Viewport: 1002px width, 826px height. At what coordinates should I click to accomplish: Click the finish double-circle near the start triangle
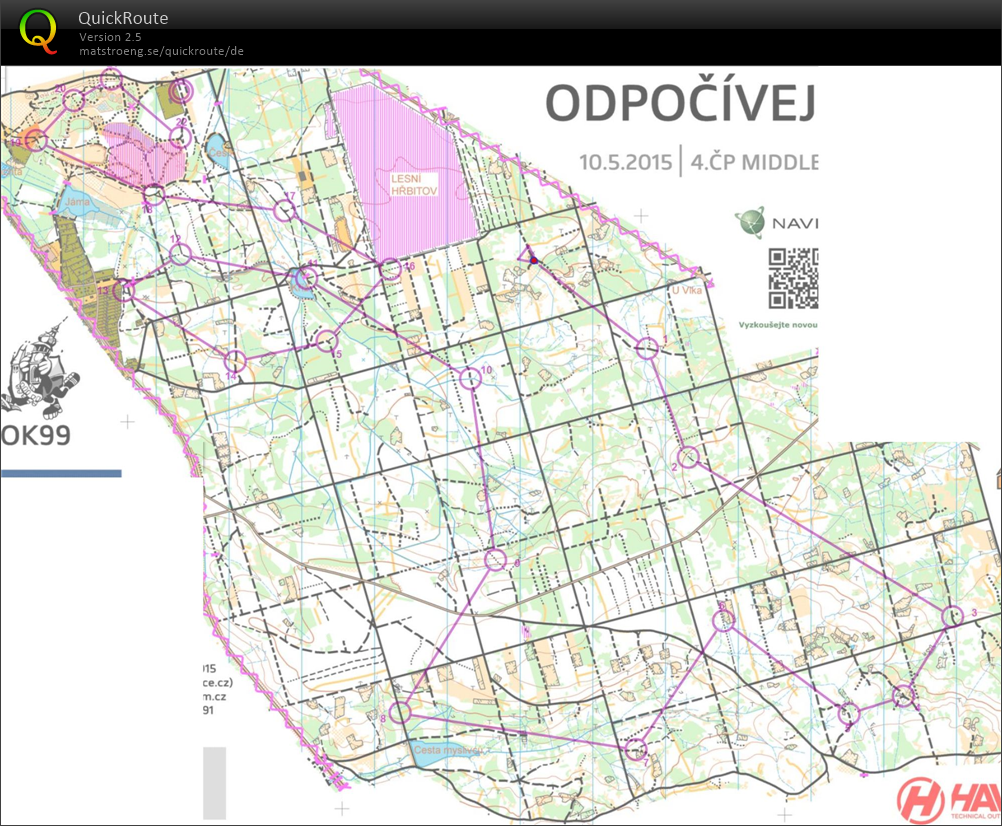pyautogui.click(x=535, y=261)
